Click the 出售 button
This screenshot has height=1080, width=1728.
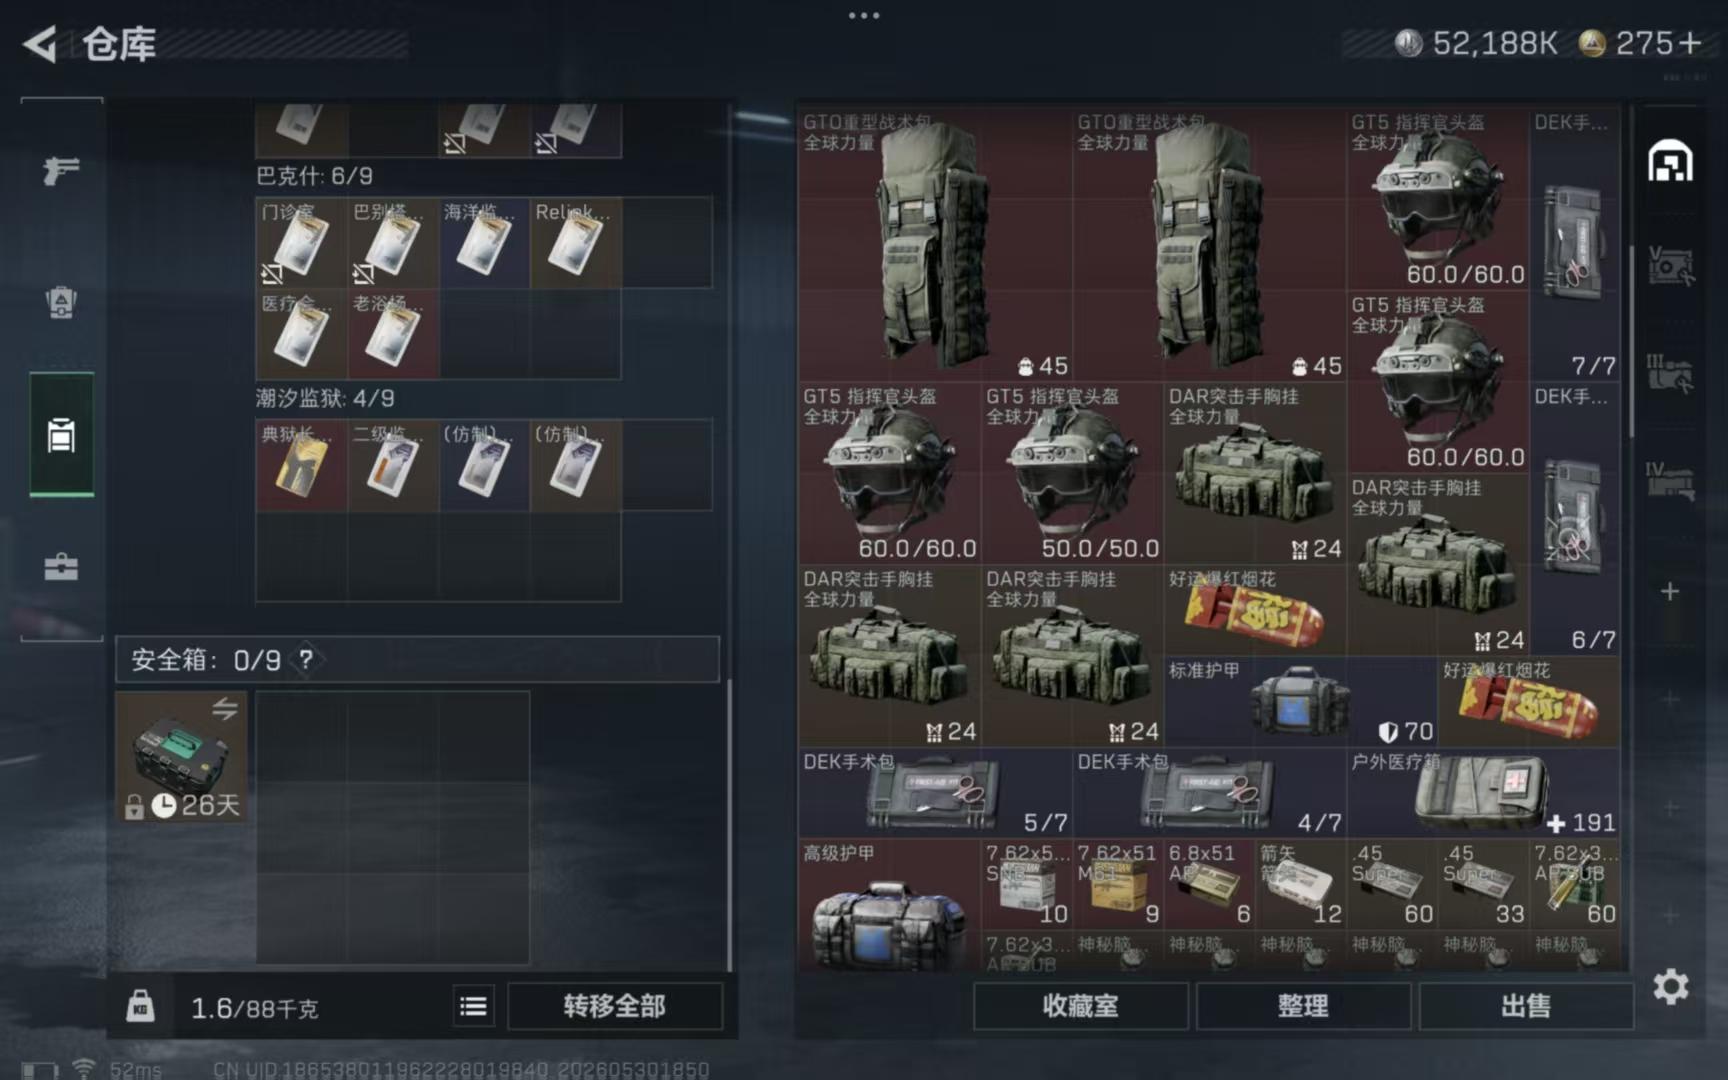[1526, 1006]
